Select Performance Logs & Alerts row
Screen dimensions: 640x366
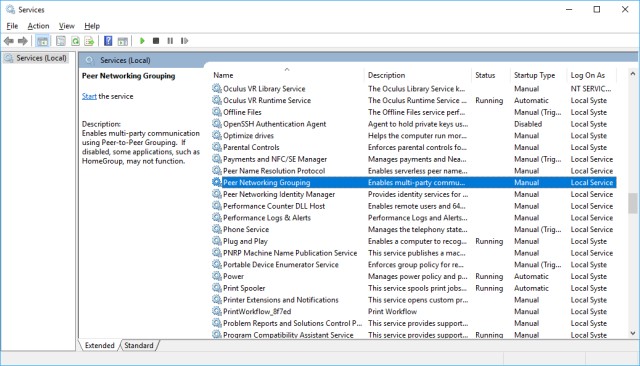(x=413, y=217)
